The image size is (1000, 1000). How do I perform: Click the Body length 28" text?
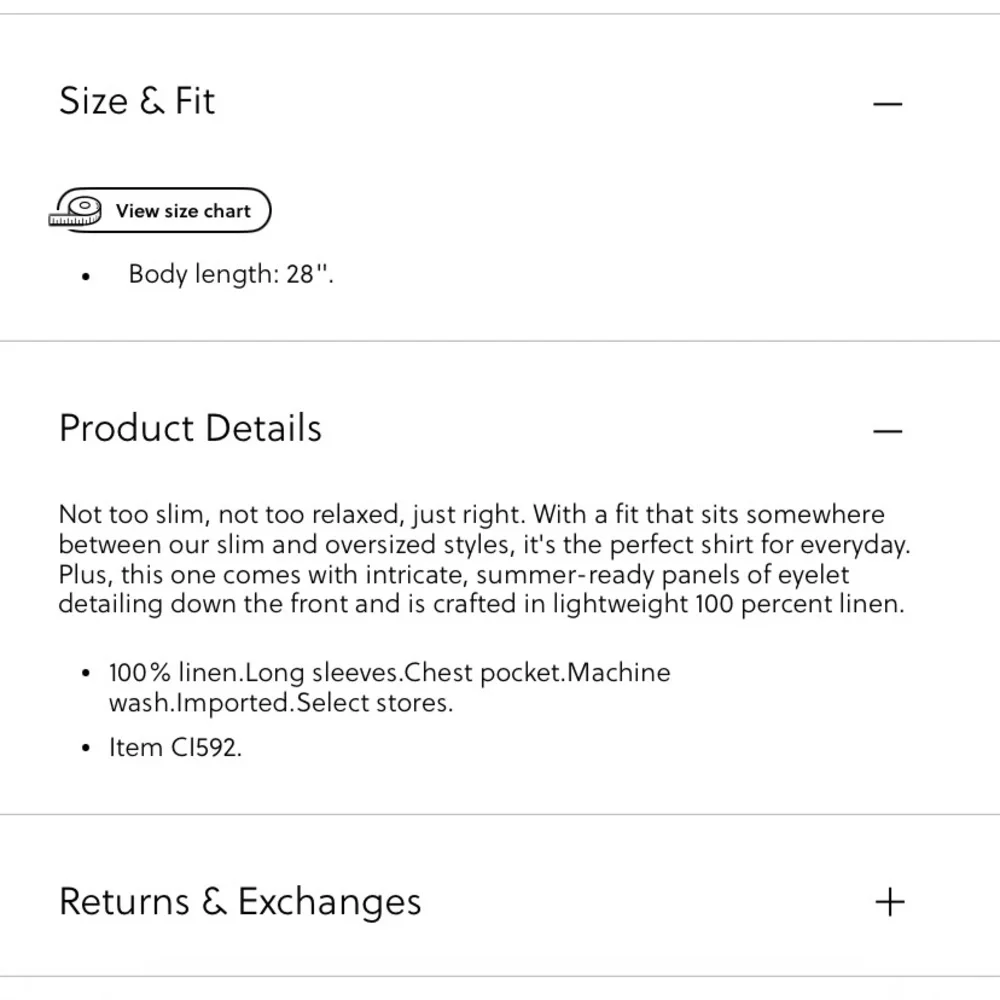[231, 274]
